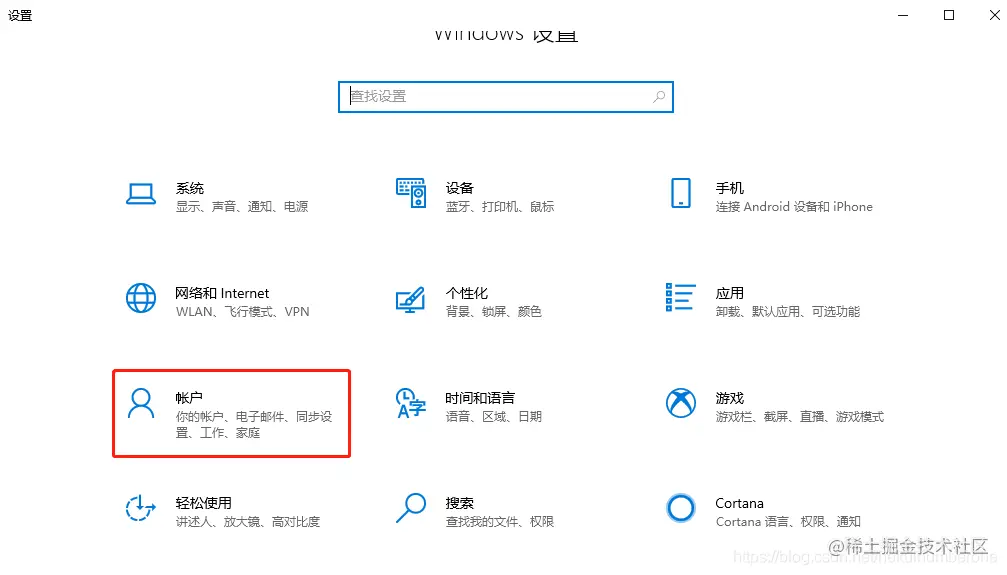Open the Search magnifier category icon

coord(411,508)
